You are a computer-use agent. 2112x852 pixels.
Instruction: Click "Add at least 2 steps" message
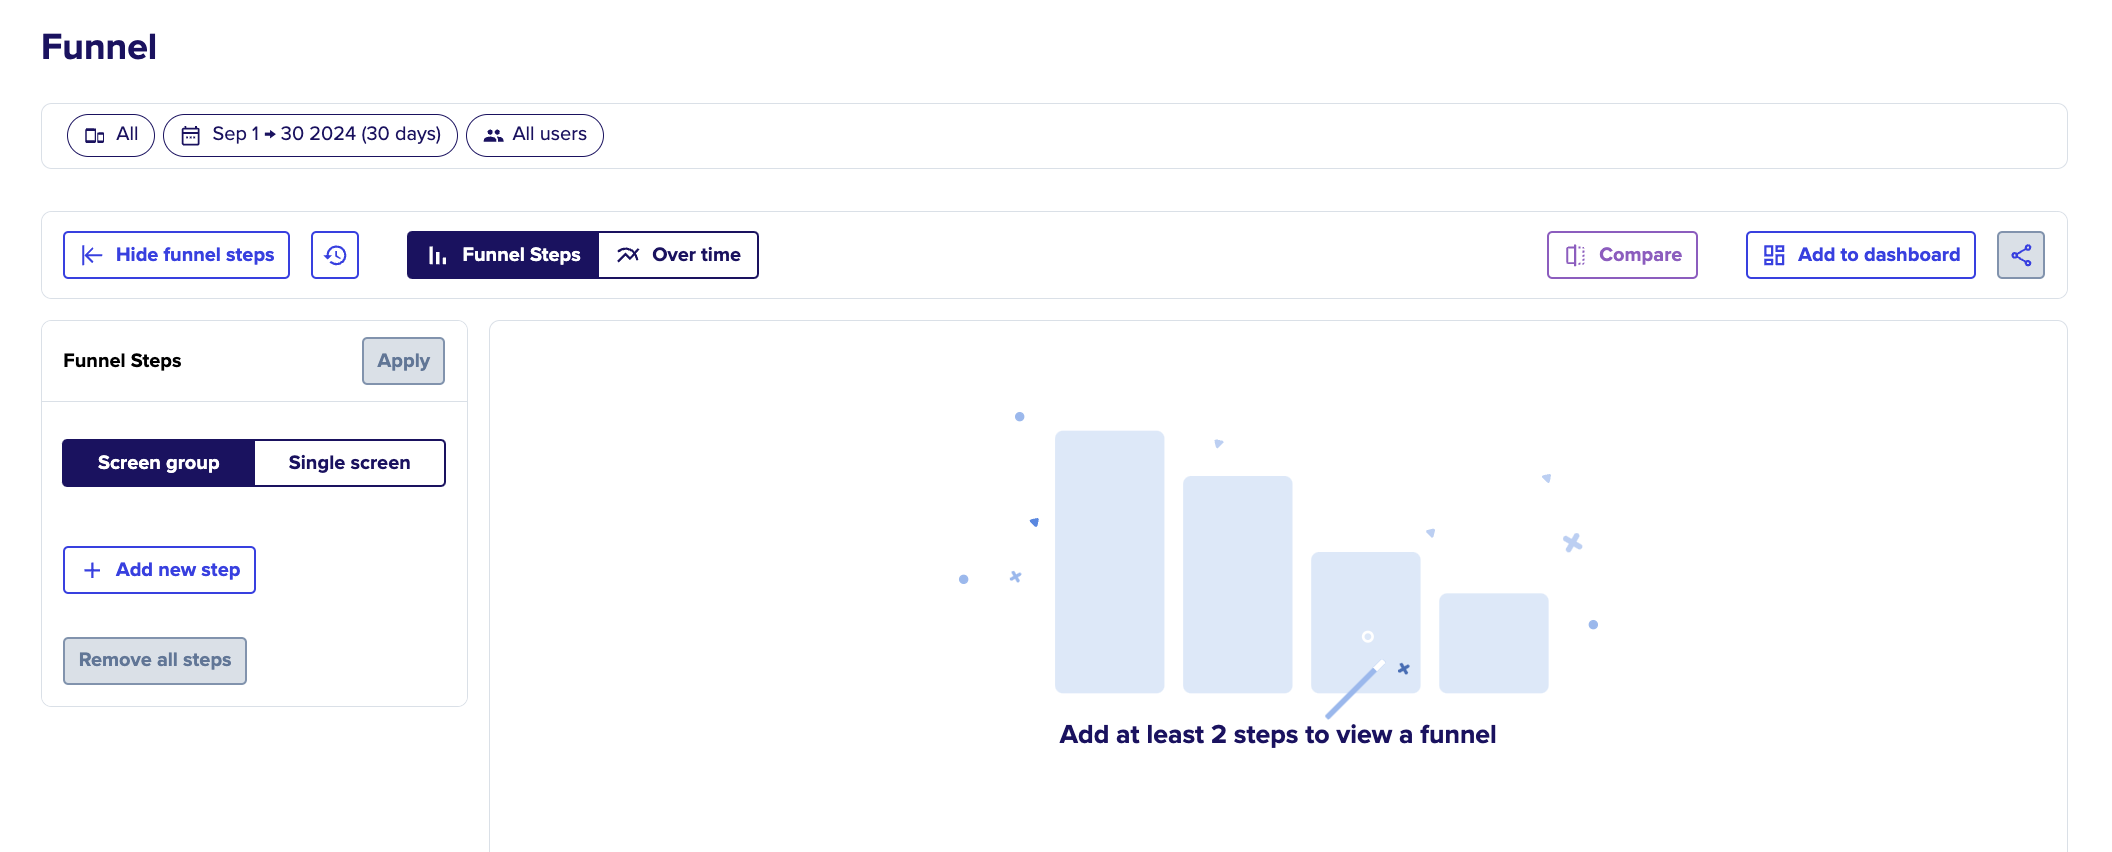[1278, 735]
